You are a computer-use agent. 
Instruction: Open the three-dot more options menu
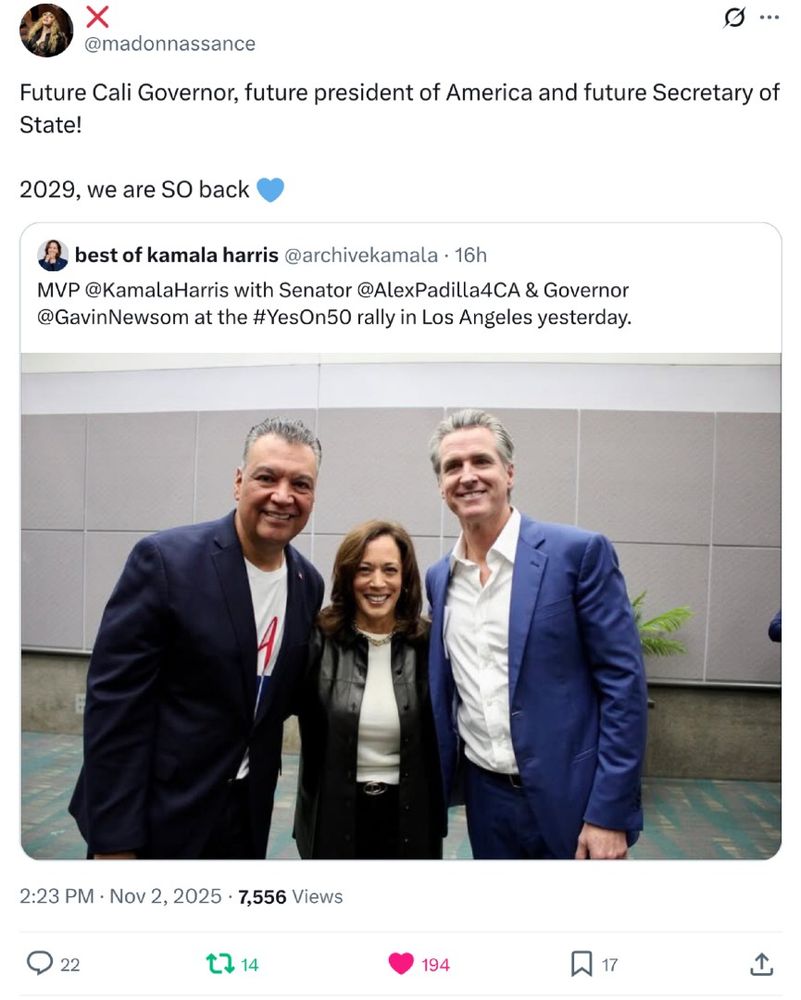point(768,17)
